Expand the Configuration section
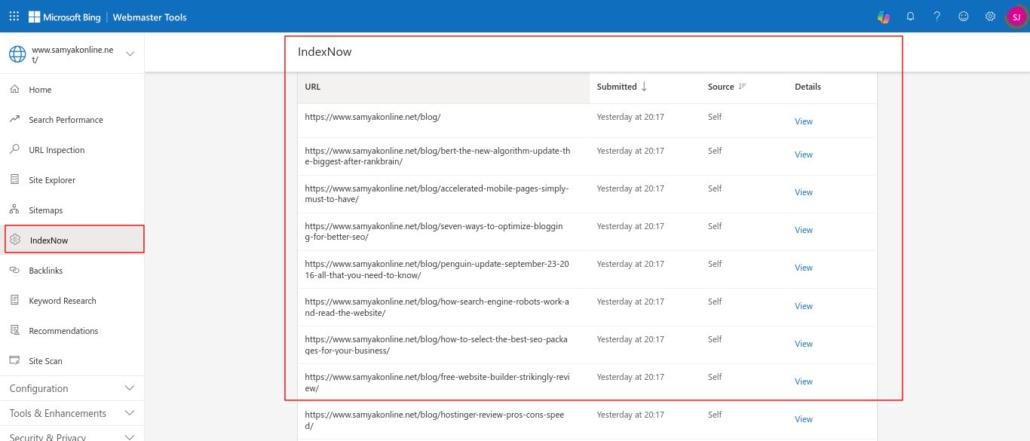 [x=72, y=388]
